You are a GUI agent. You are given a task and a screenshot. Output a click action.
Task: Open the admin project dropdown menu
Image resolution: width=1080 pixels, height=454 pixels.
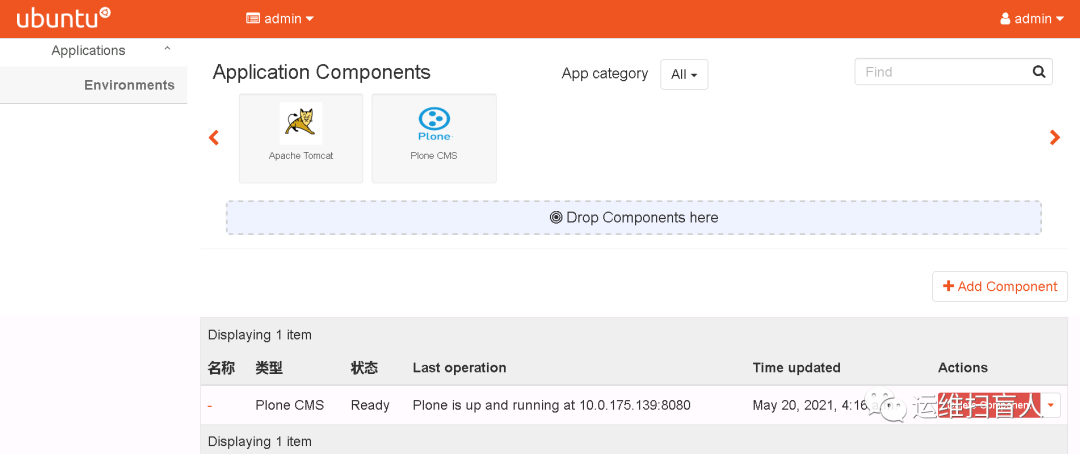(281, 19)
